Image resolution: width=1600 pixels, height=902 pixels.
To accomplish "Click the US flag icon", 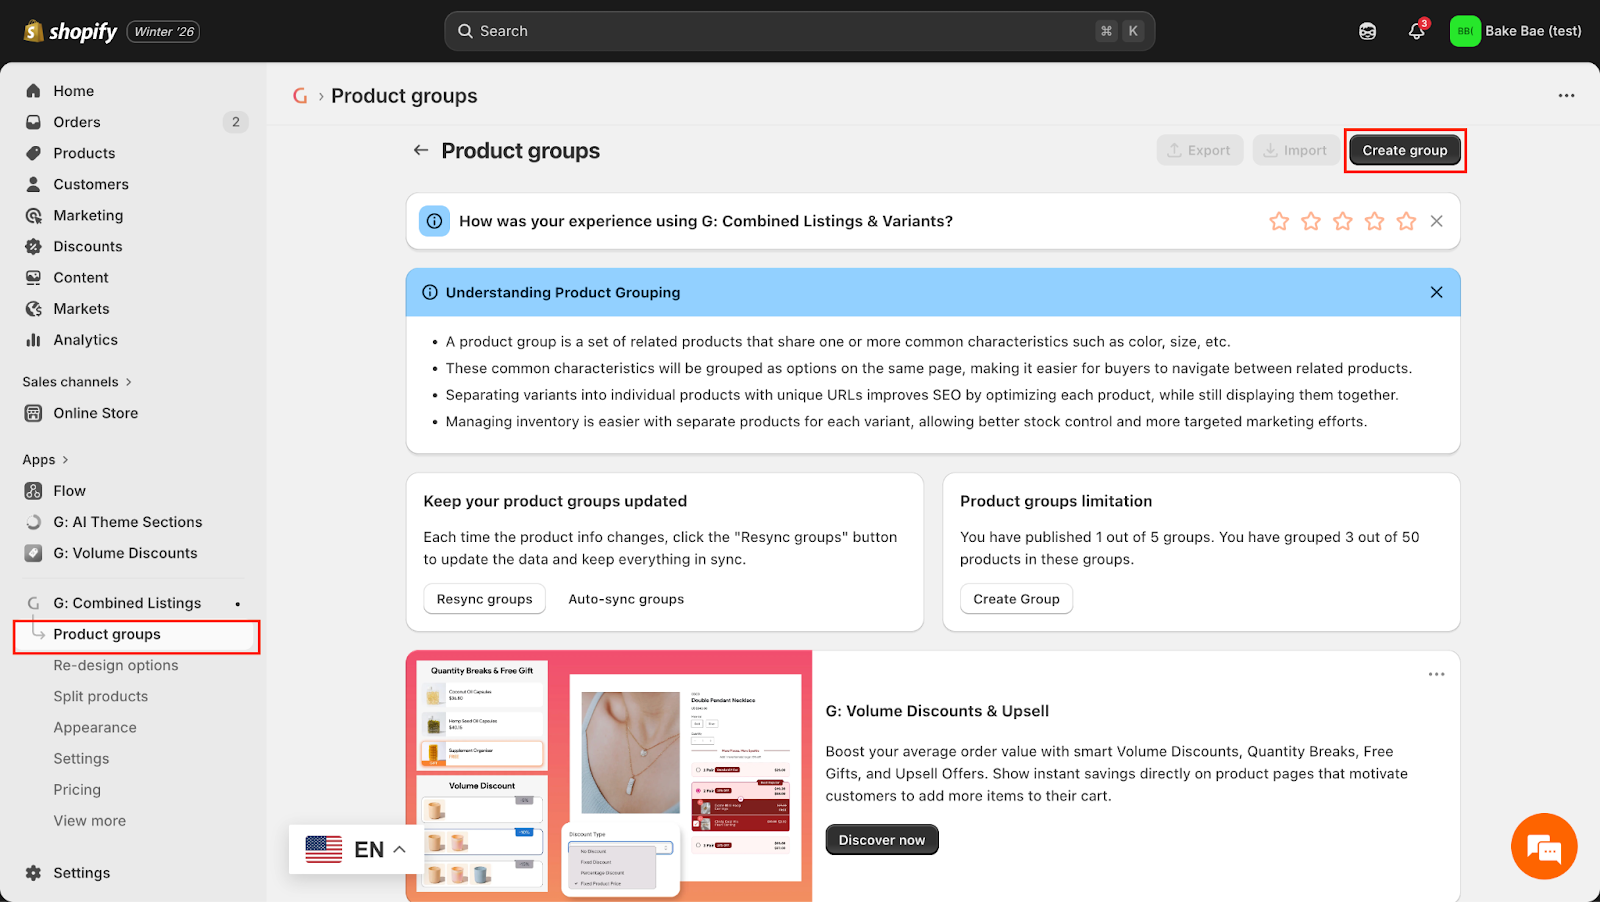I will [323, 849].
